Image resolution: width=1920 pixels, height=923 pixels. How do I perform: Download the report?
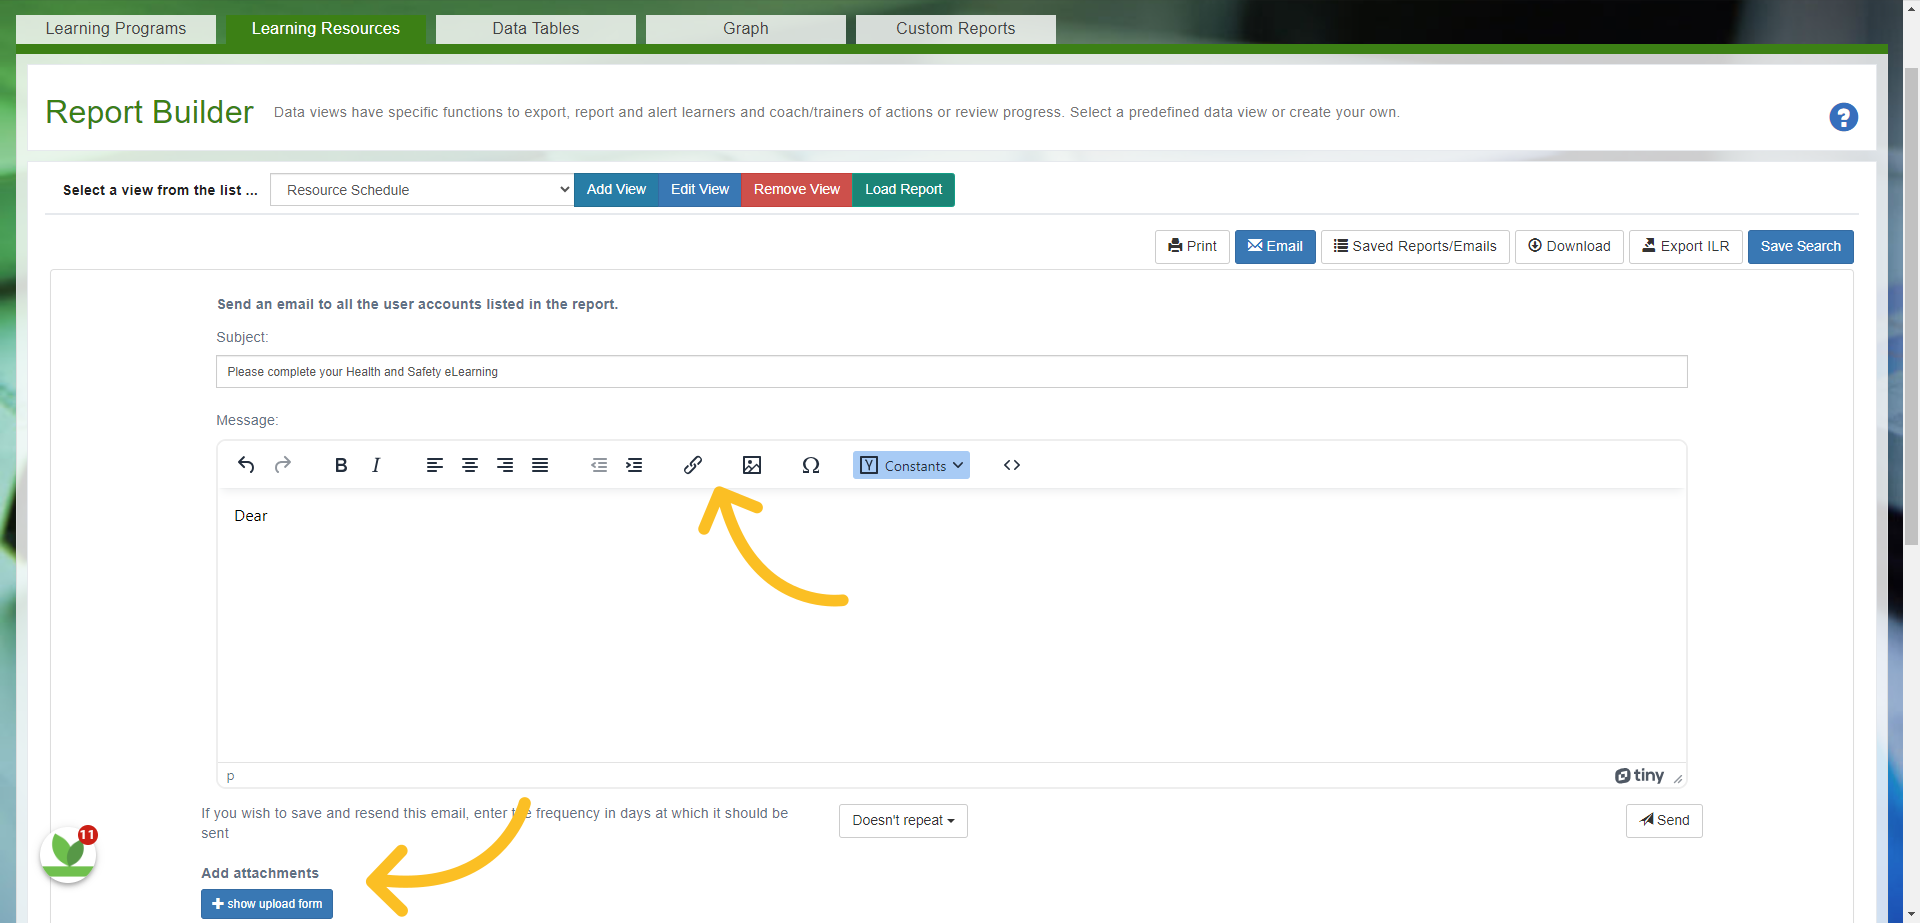(x=1569, y=247)
